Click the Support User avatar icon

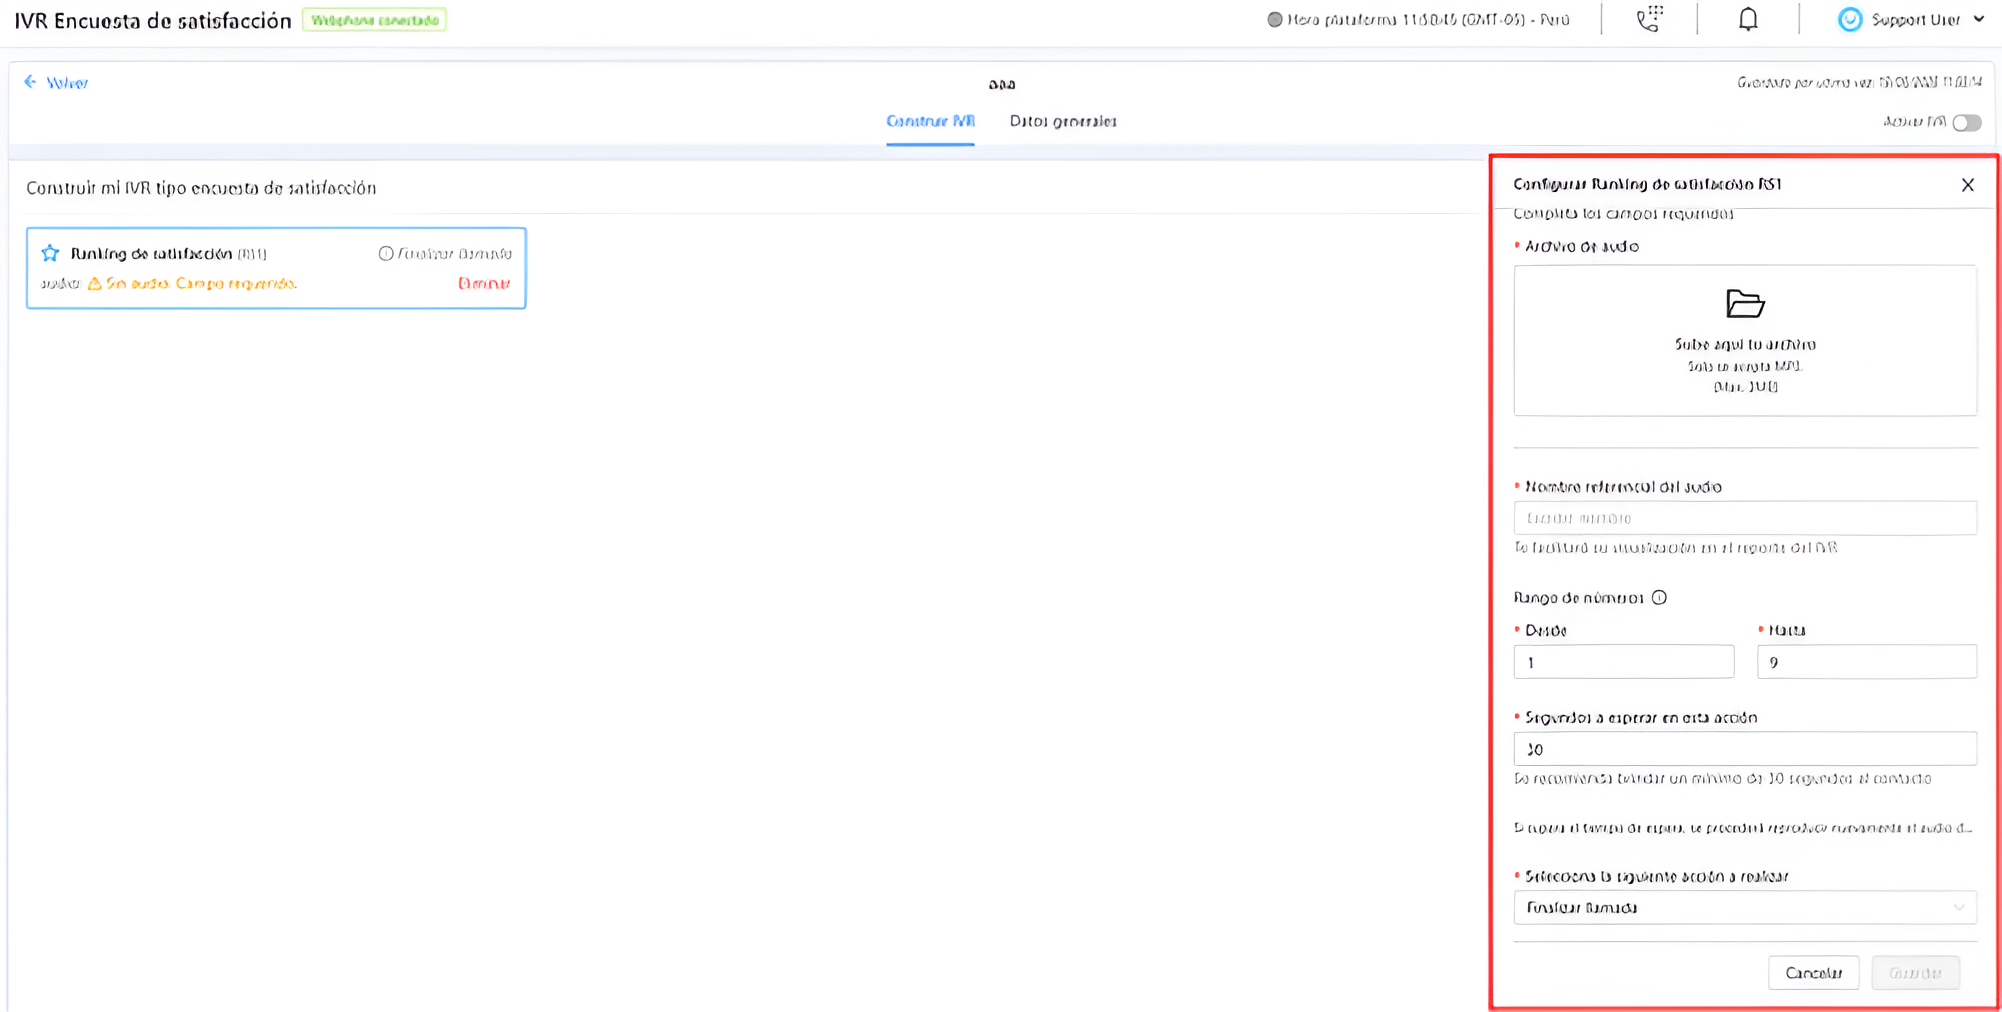(1850, 19)
